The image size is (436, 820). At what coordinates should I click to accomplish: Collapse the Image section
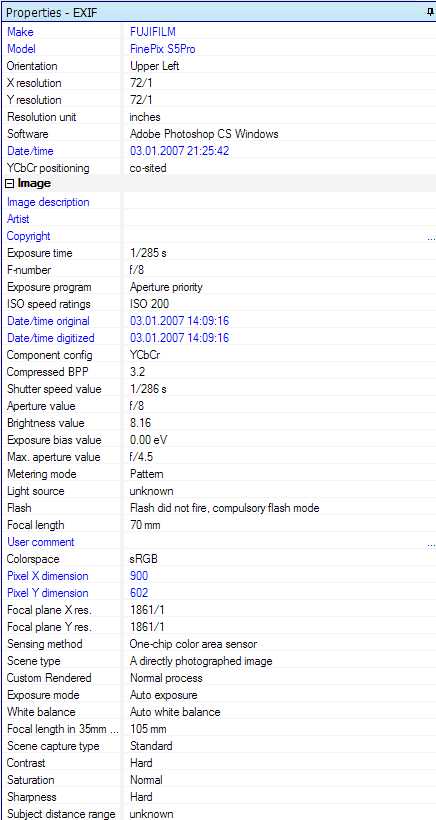(x=9, y=184)
